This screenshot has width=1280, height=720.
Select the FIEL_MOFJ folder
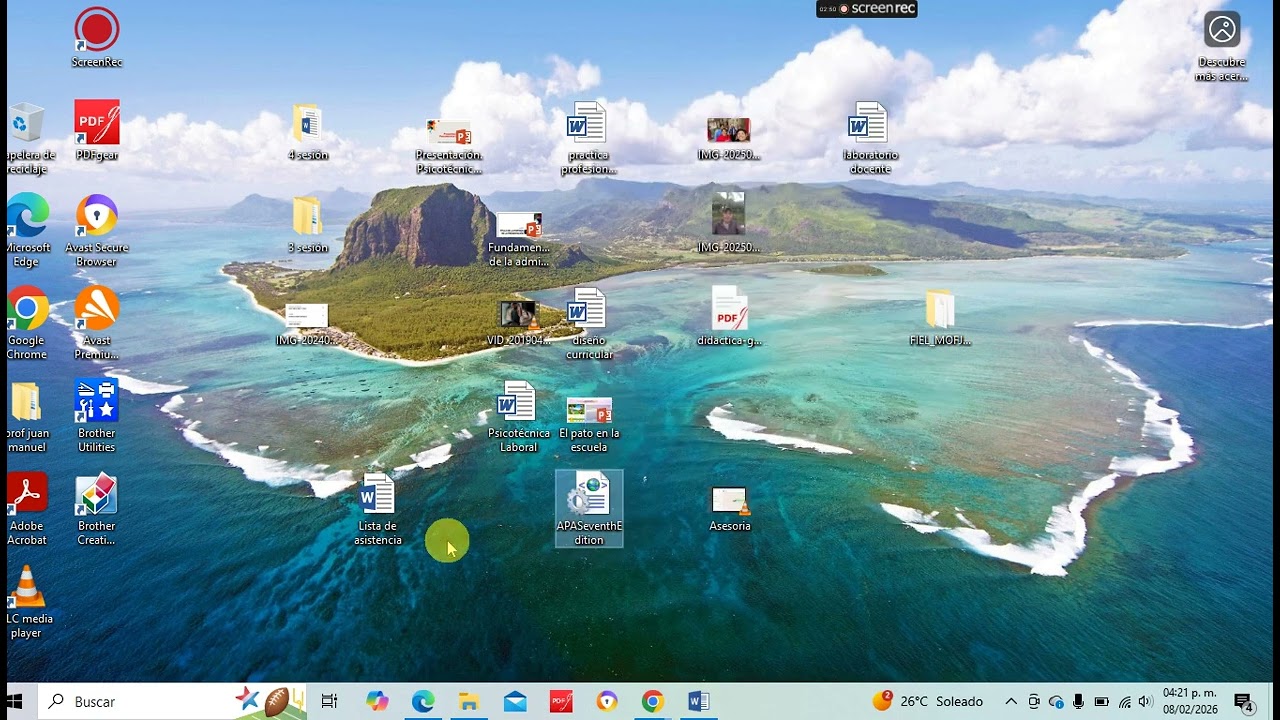pyautogui.click(x=940, y=316)
